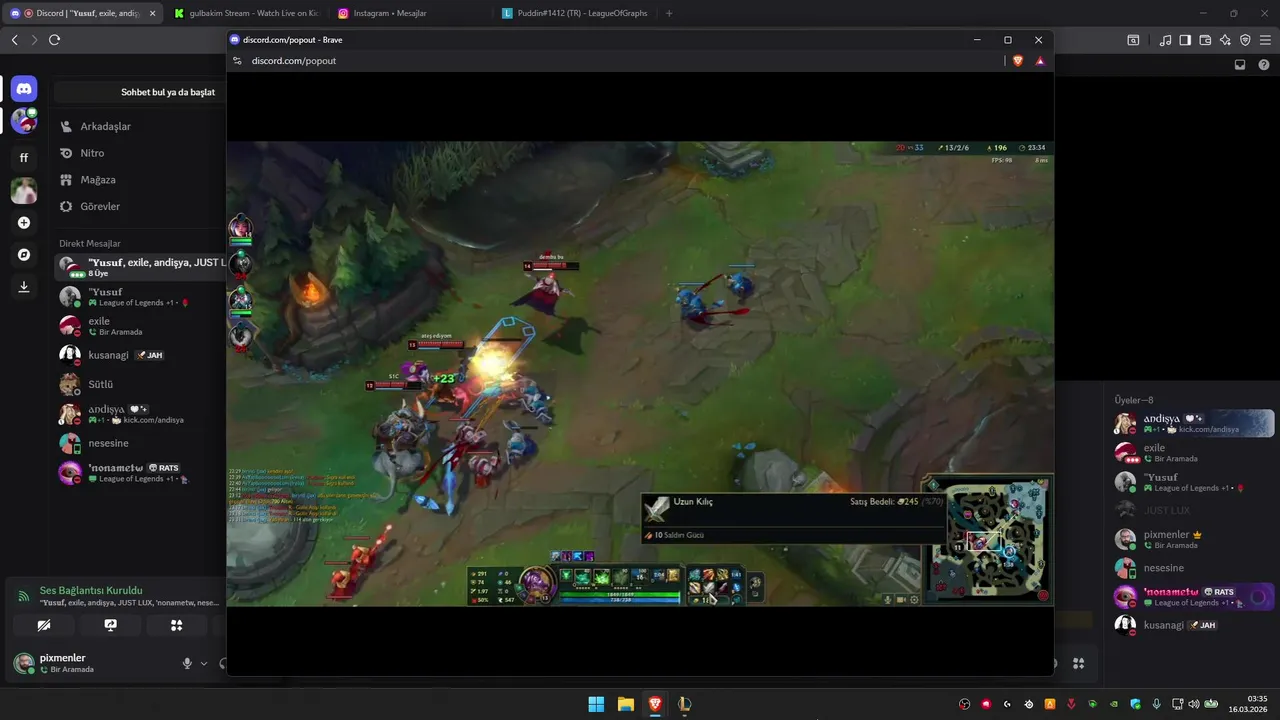This screenshot has height=720, width=1280.
Task: Select kusanagi in members list
Action: click(1193, 625)
